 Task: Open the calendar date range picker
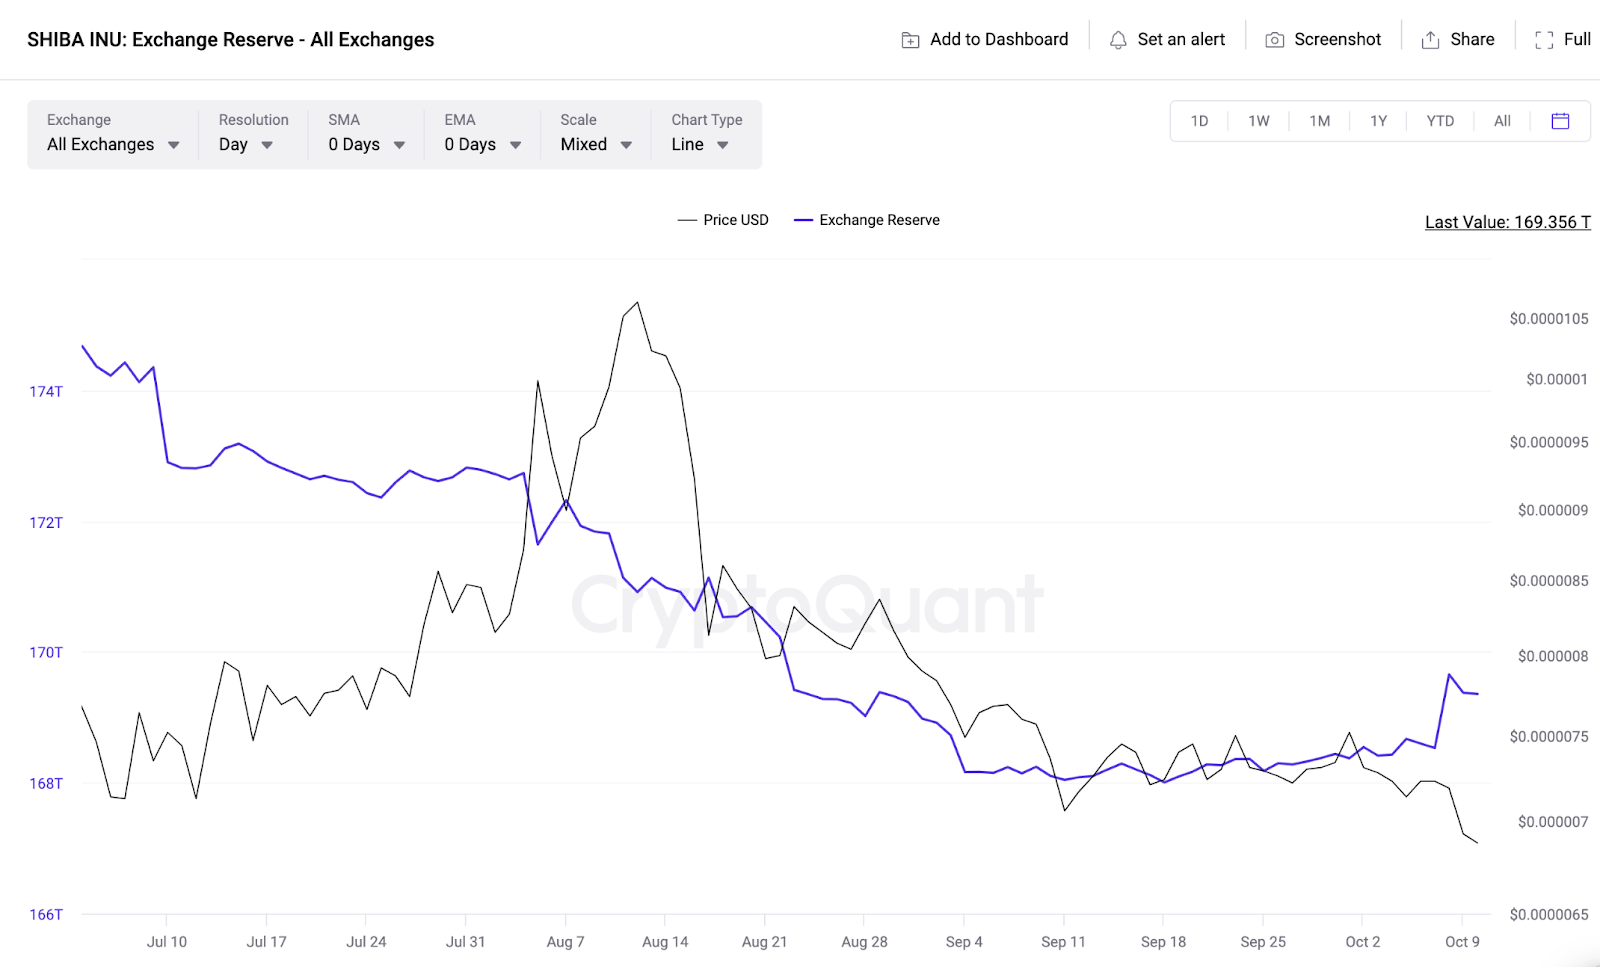[x=1560, y=121]
